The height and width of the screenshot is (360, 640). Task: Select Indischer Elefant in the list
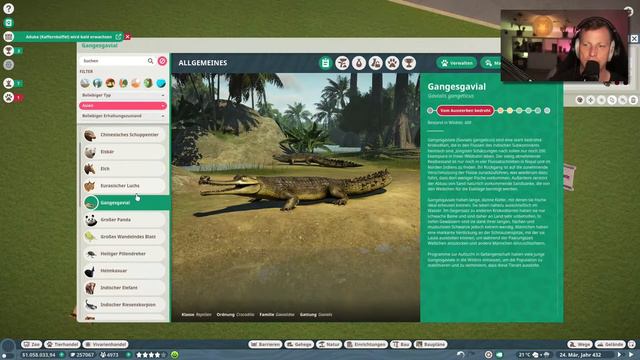[124, 288]
